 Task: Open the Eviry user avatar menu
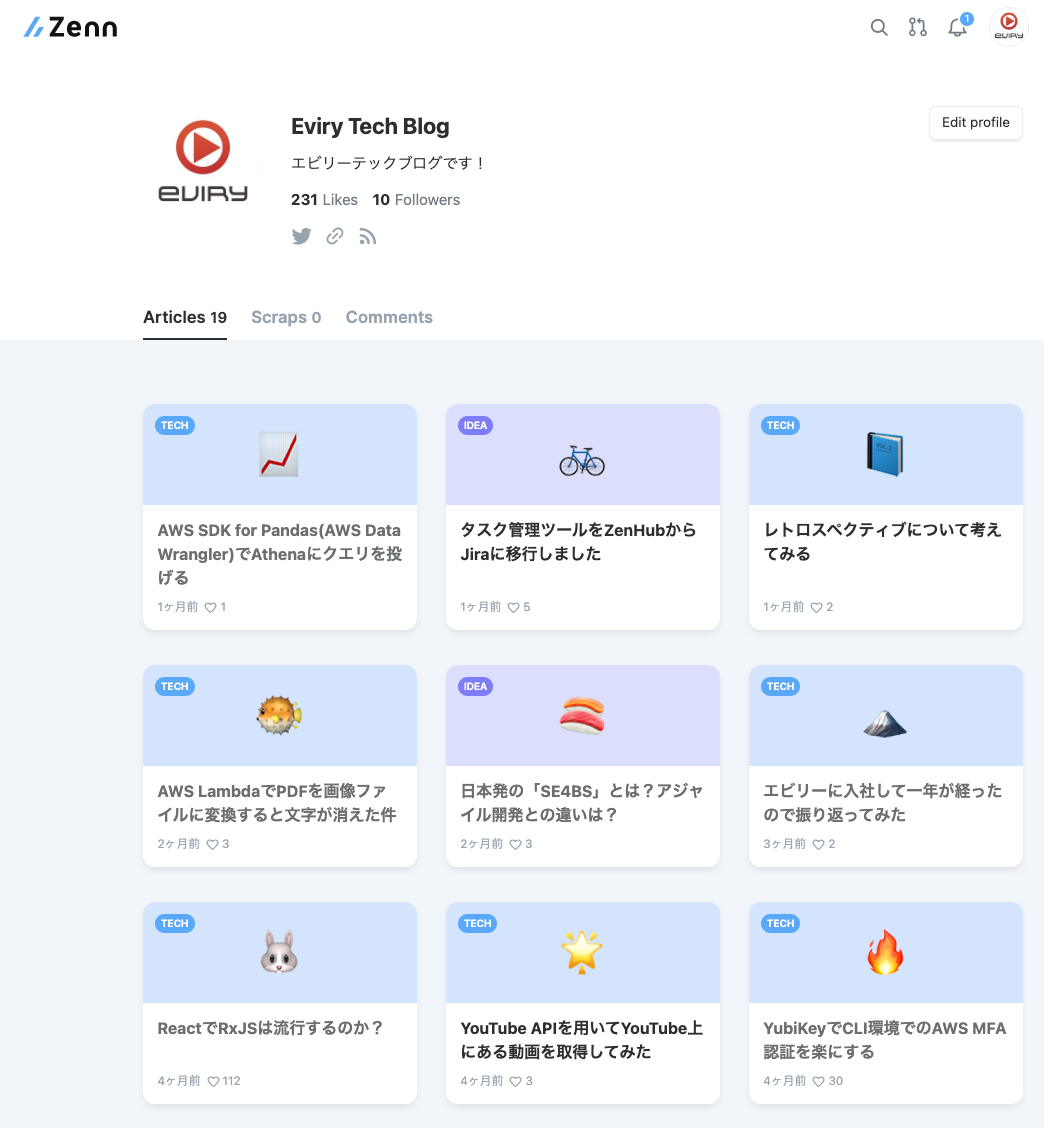[1009, 27]
